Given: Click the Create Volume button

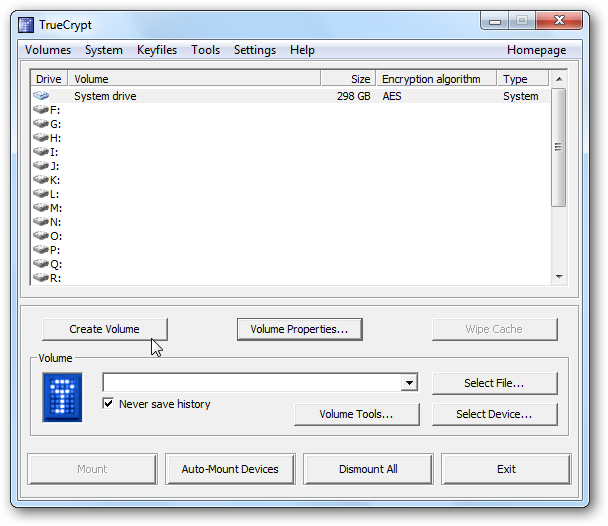Looking at the screenshot, I should 105,329.
